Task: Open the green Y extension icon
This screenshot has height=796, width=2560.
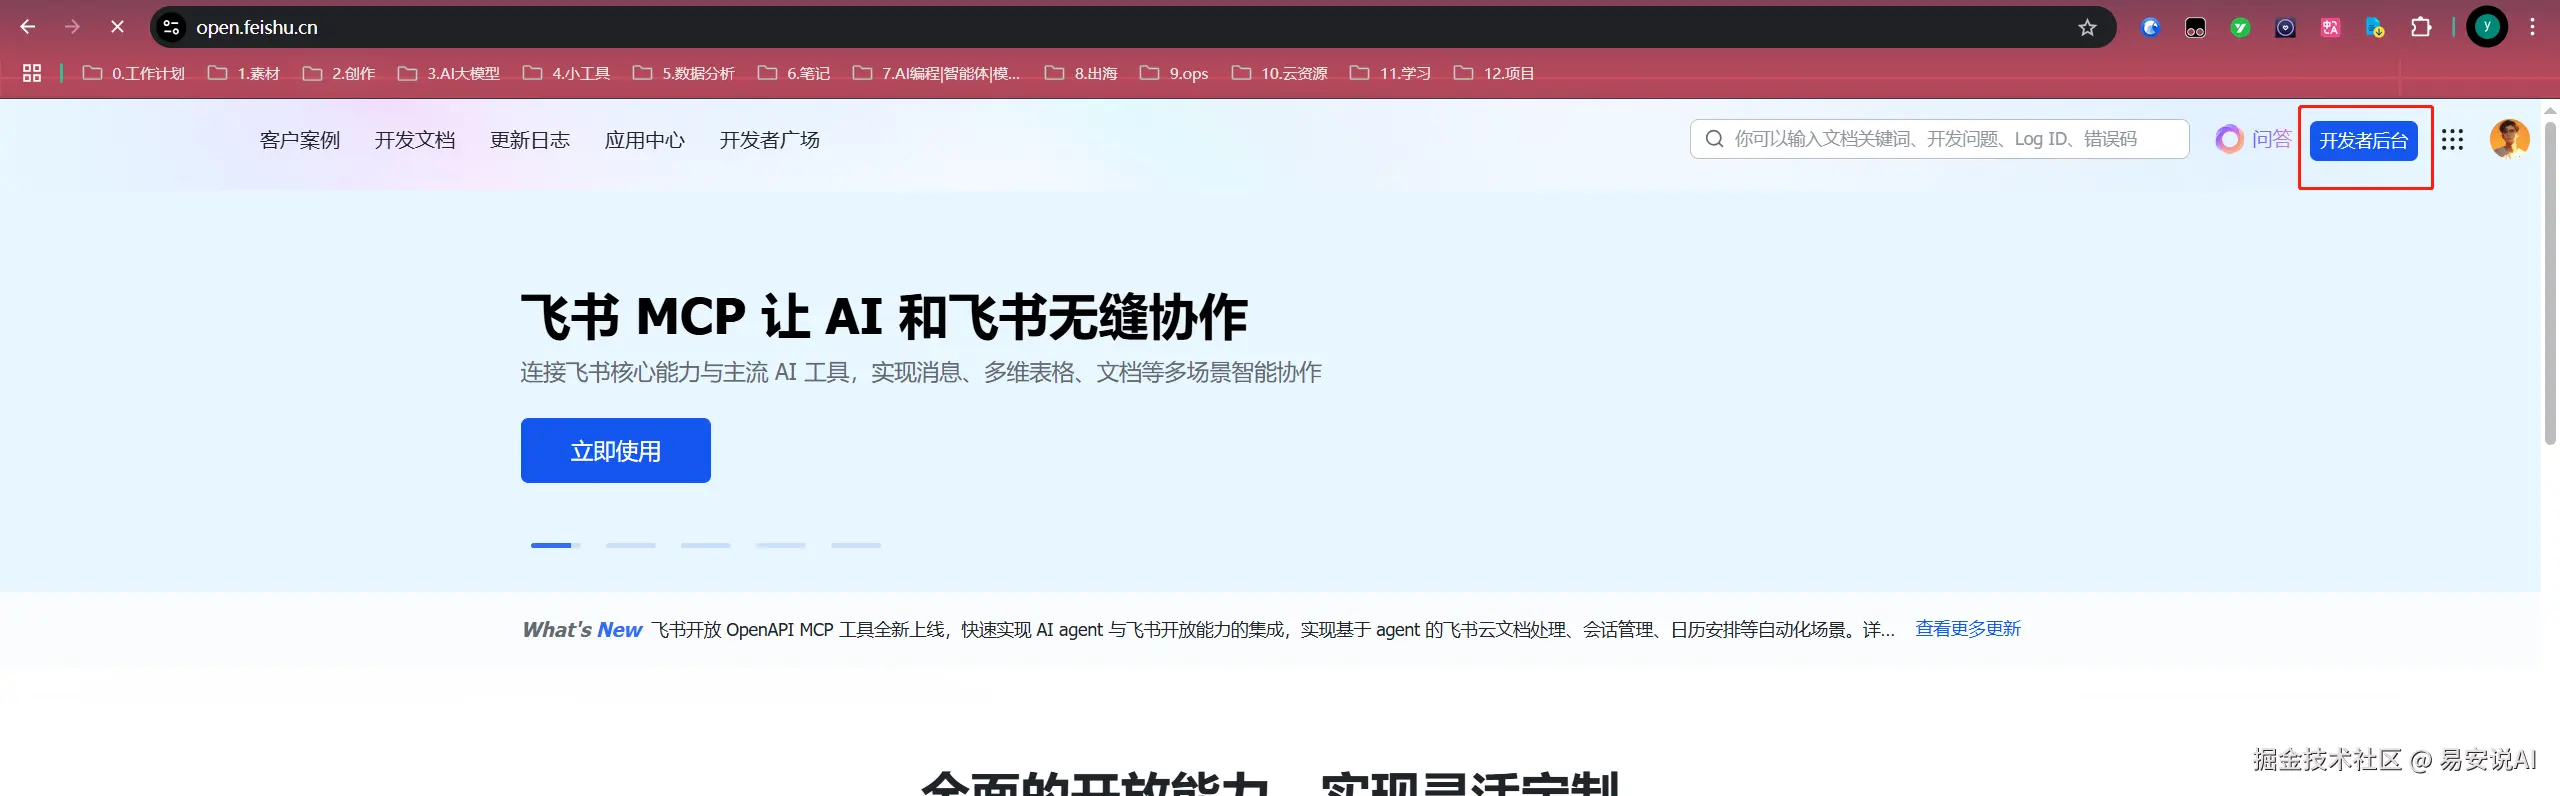Action: coord(2240,27)
